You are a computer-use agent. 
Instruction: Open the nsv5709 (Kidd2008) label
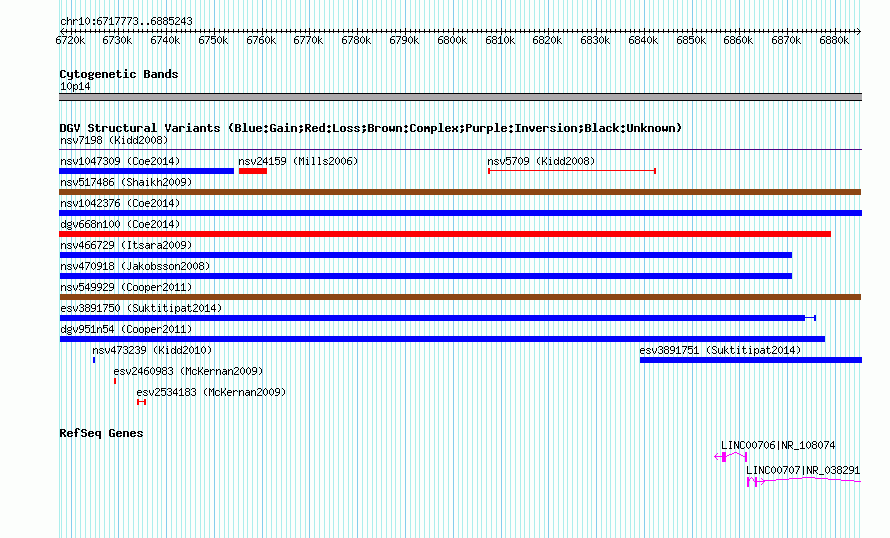tap(541, 161)
